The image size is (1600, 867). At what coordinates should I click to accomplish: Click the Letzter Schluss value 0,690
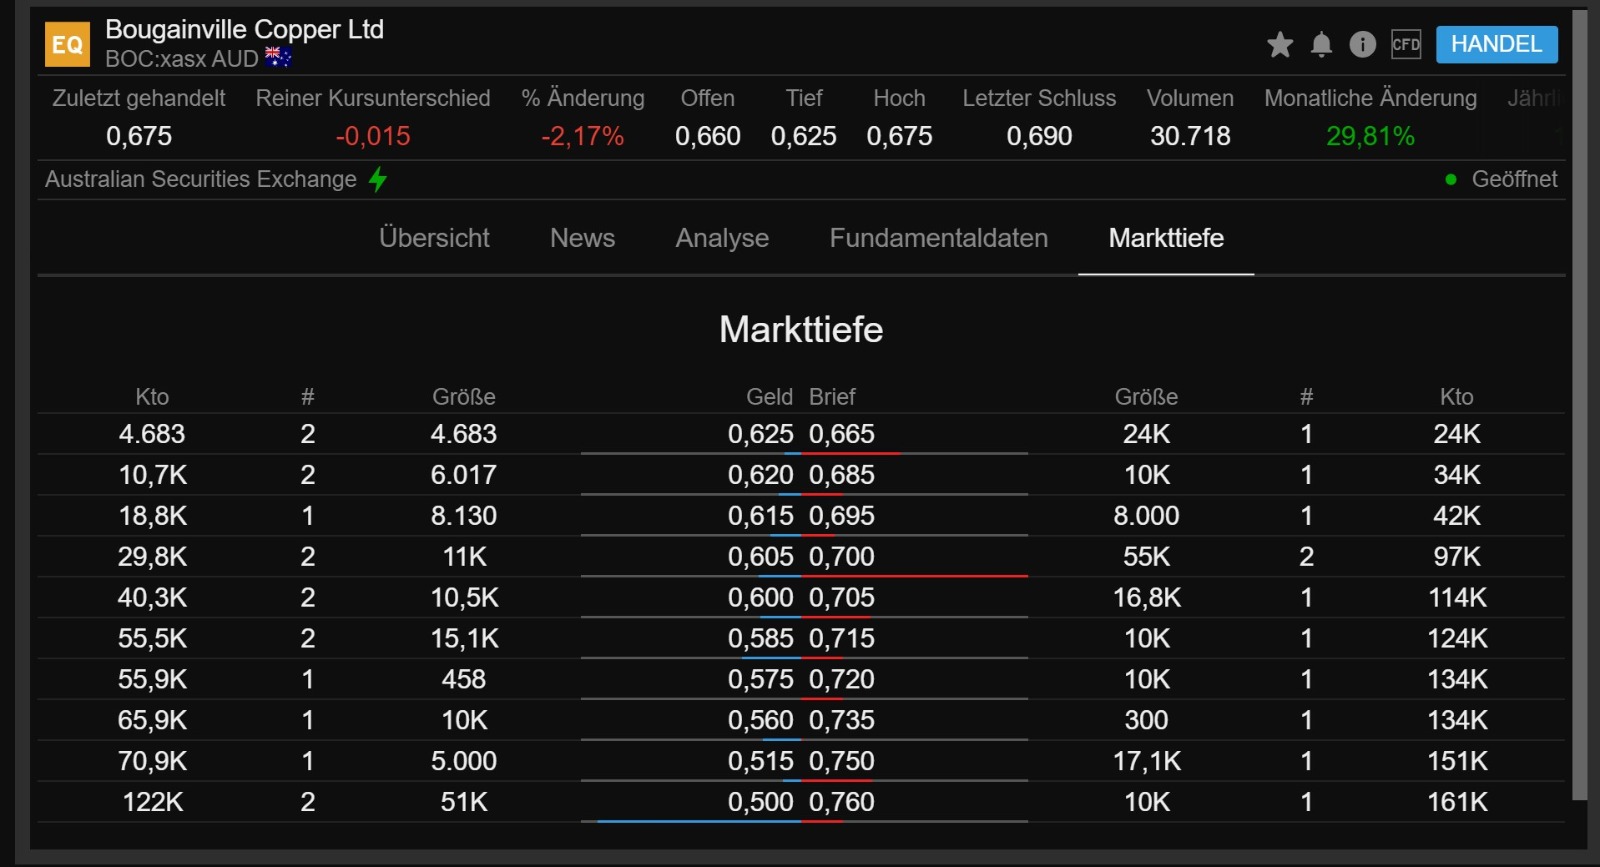[1039, 136]
